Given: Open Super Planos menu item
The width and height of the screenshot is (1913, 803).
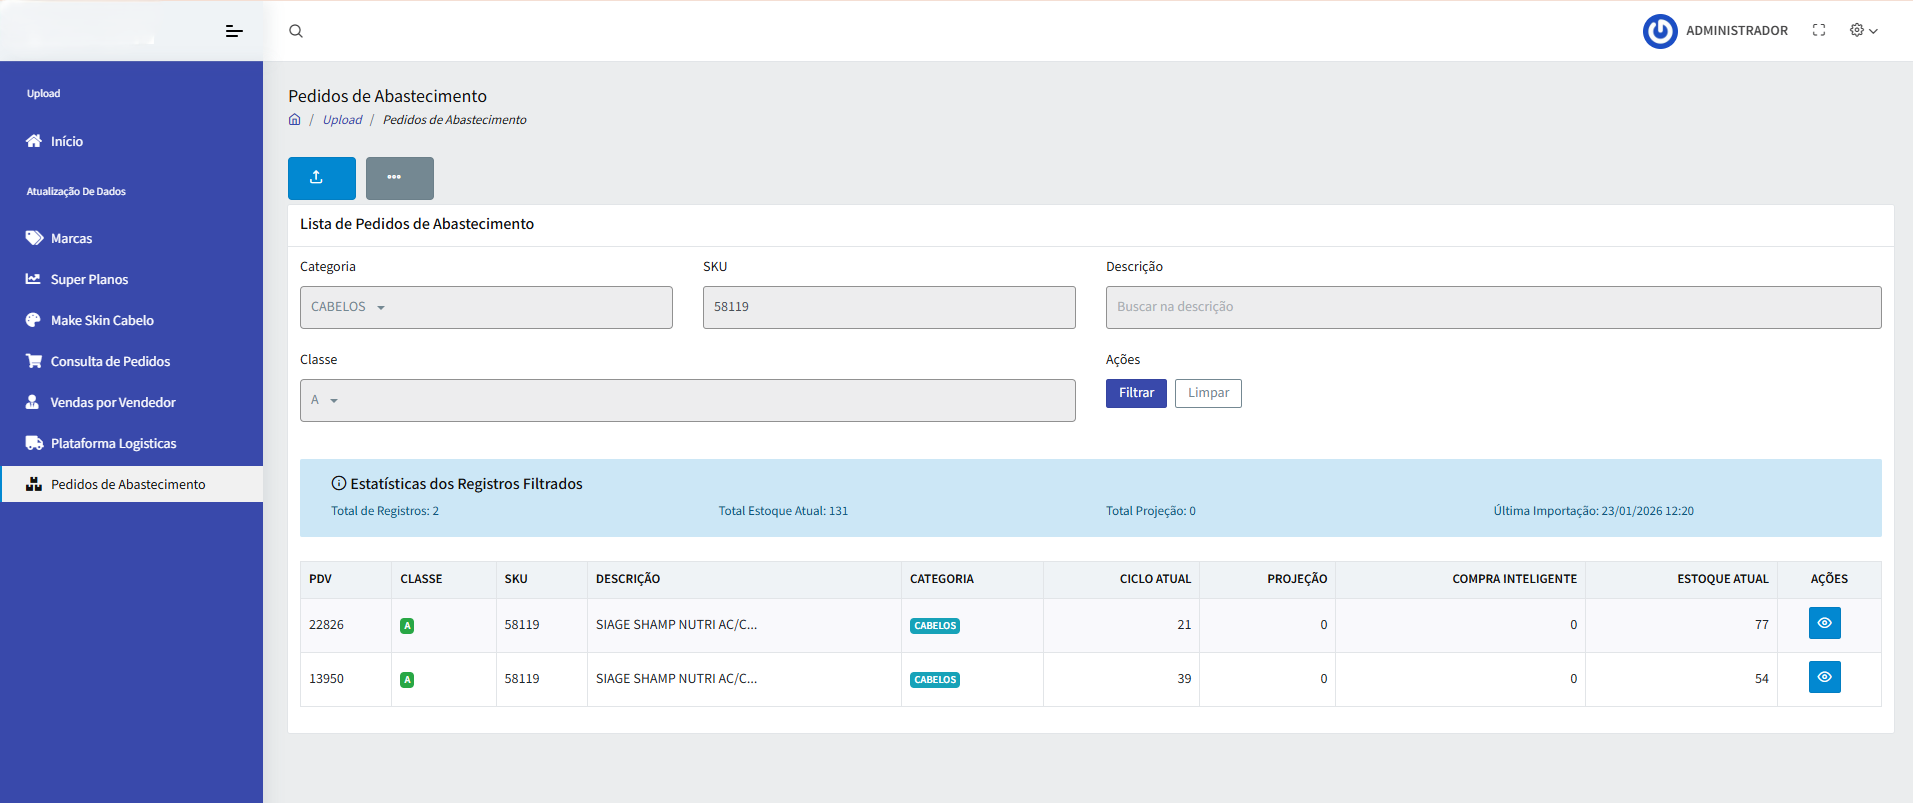Looking at the screenshot, I should point(89,280).
